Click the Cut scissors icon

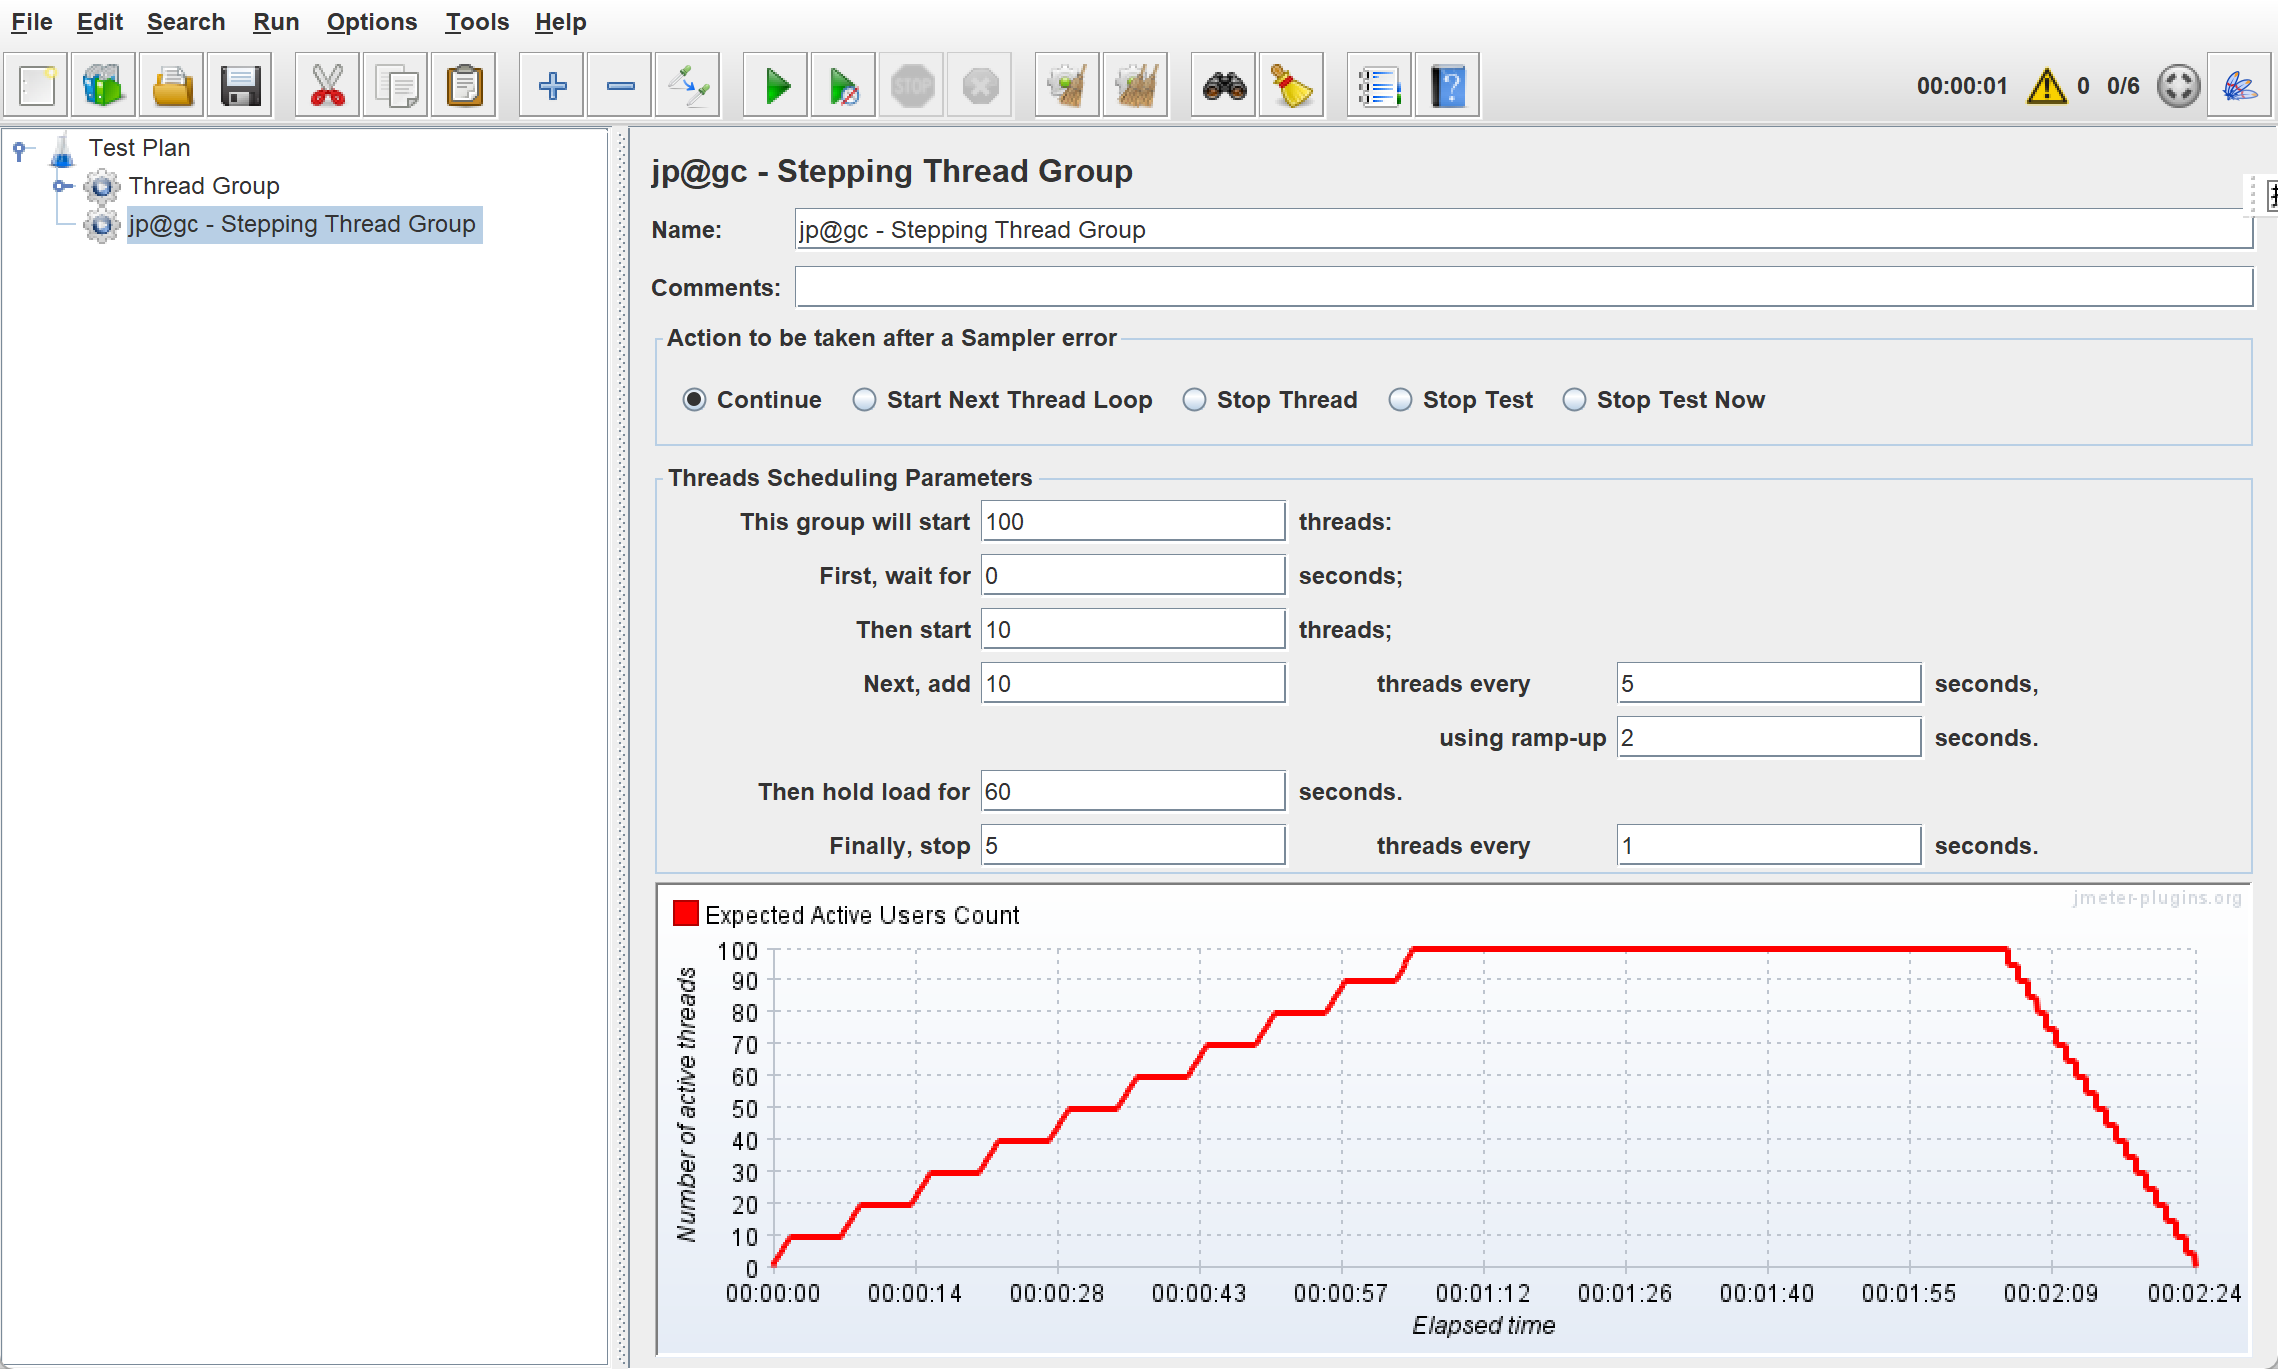pos(327,87)
